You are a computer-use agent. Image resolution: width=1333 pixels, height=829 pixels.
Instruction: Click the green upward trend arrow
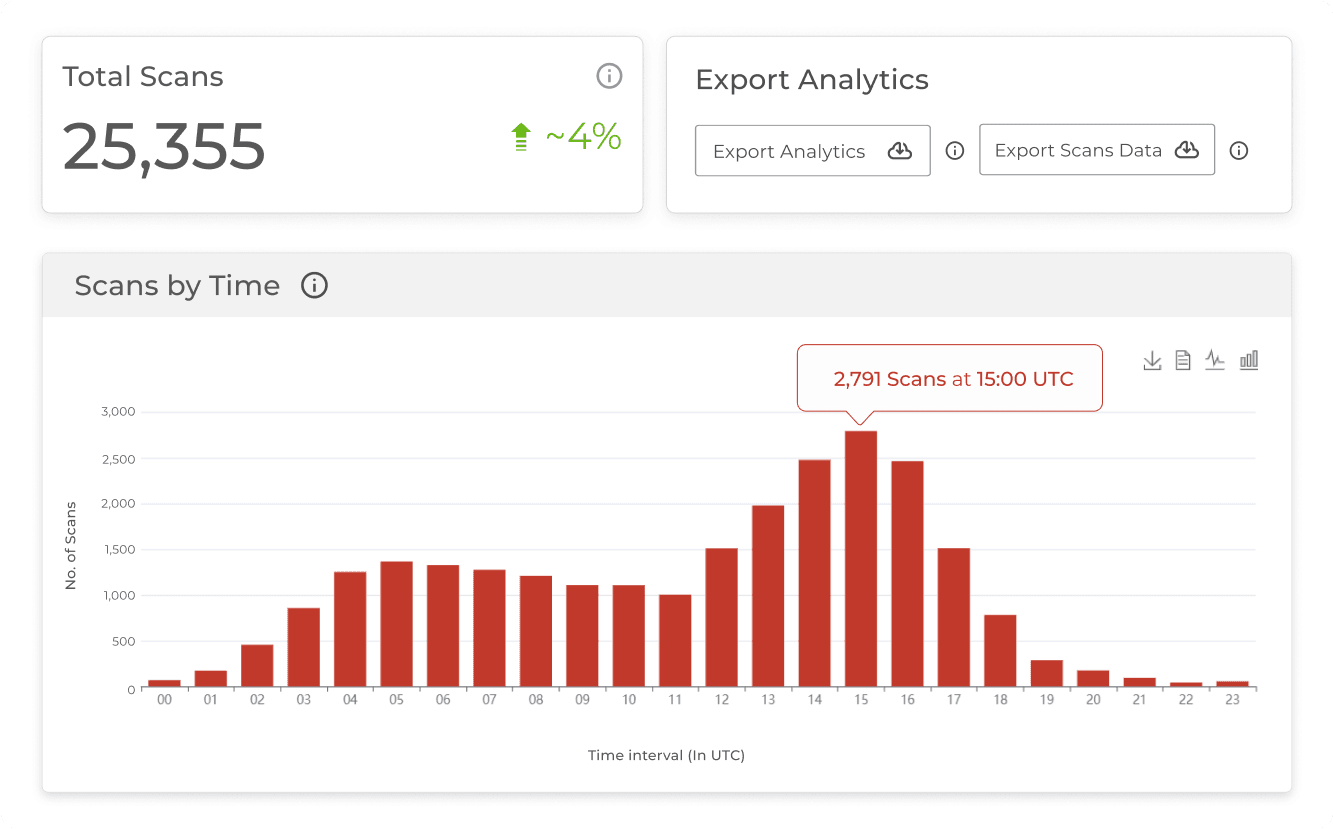click(520, 137)
